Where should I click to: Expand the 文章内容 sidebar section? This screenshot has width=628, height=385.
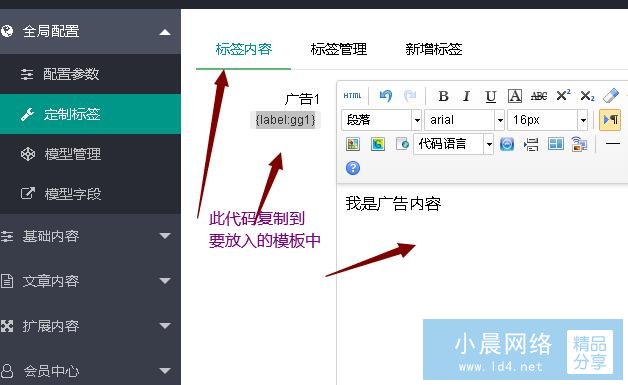coord(90,281)
